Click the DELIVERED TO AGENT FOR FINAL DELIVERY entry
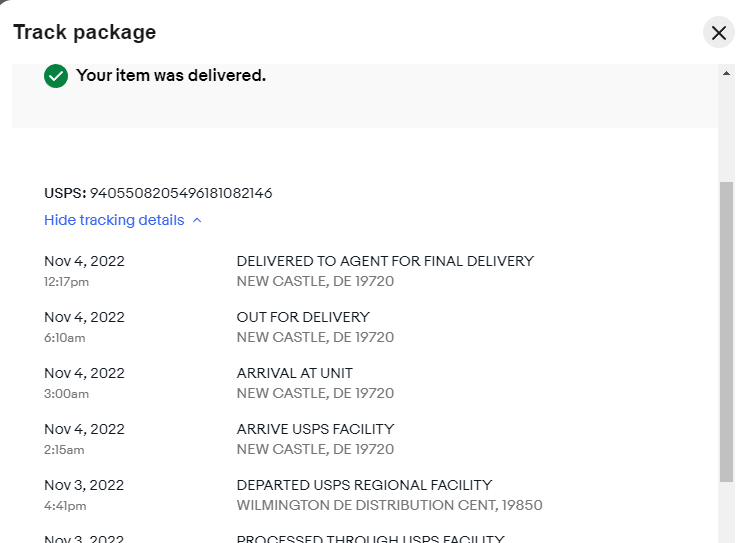 click(x=385, y=261)
